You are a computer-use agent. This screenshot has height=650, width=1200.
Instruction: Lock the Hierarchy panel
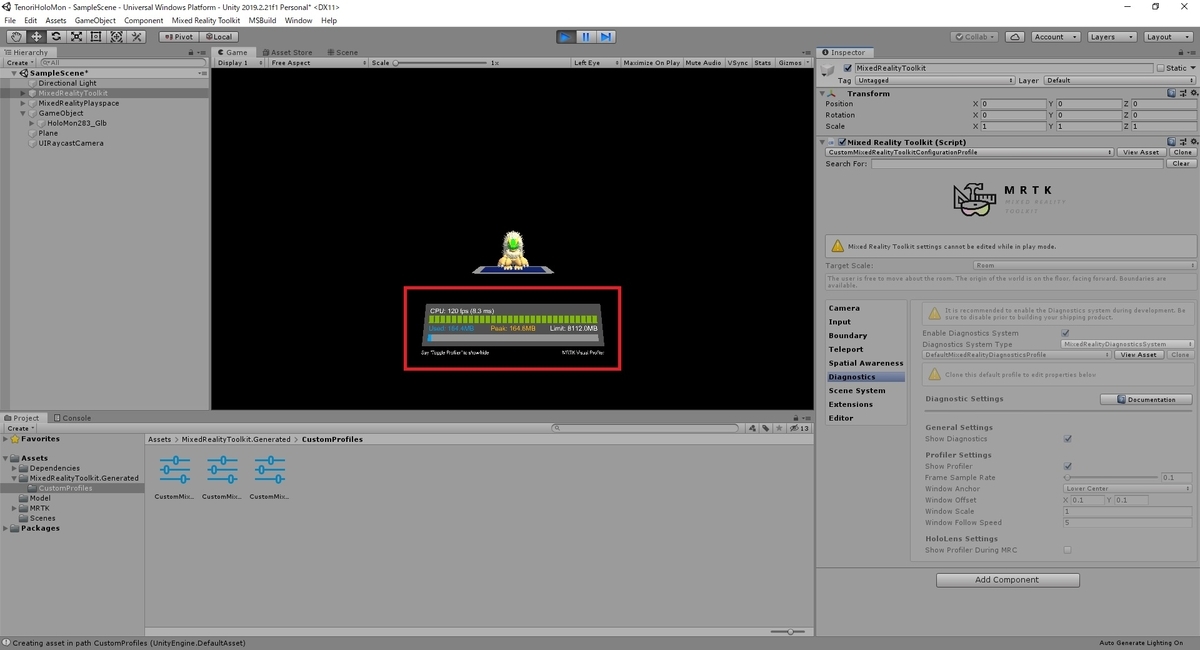191,52
